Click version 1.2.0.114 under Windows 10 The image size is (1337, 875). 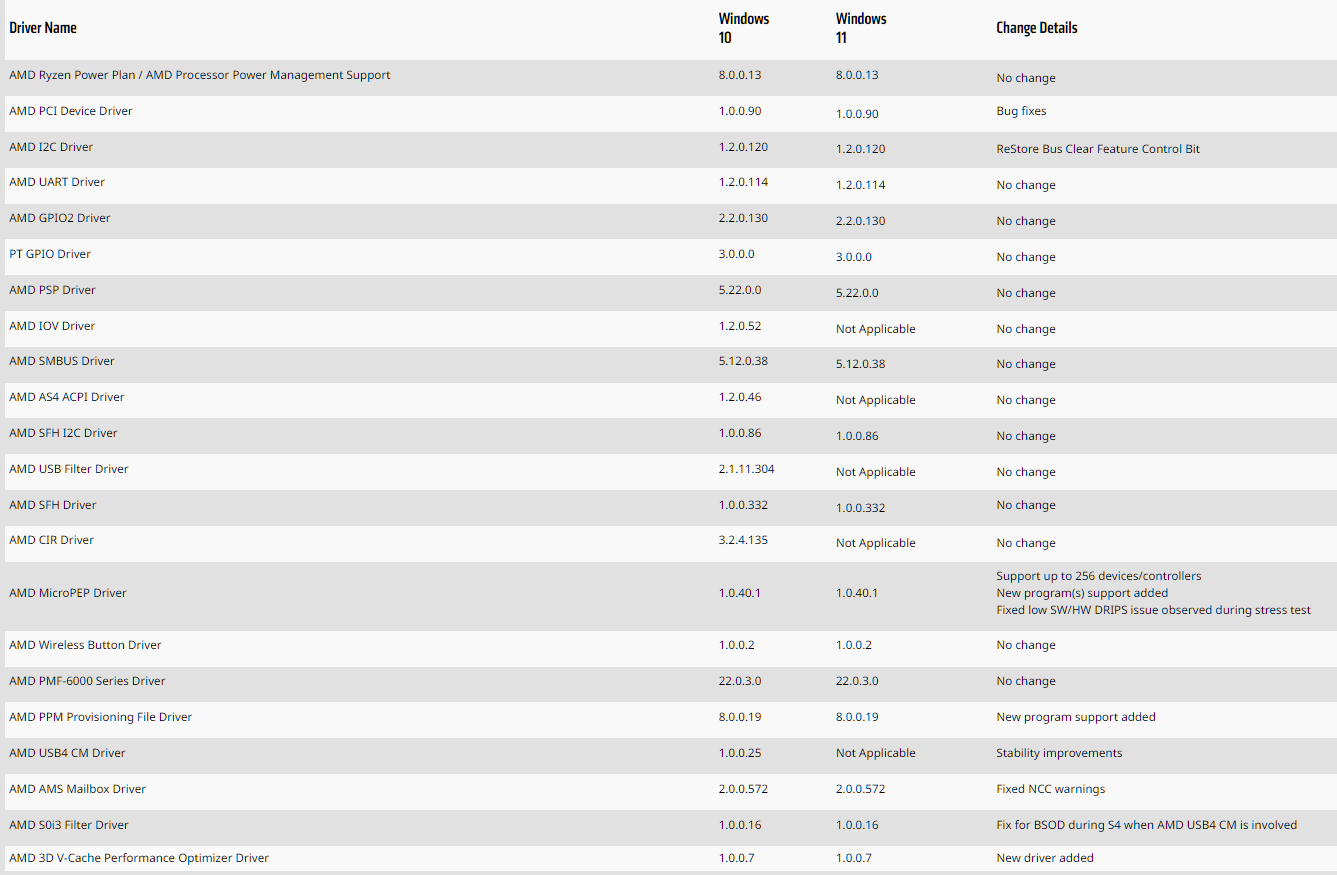point(743,182)
